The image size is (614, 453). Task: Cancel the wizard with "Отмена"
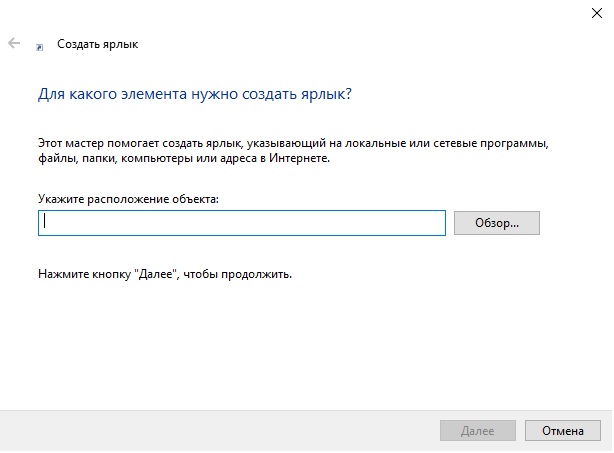(x=562, y=431)
